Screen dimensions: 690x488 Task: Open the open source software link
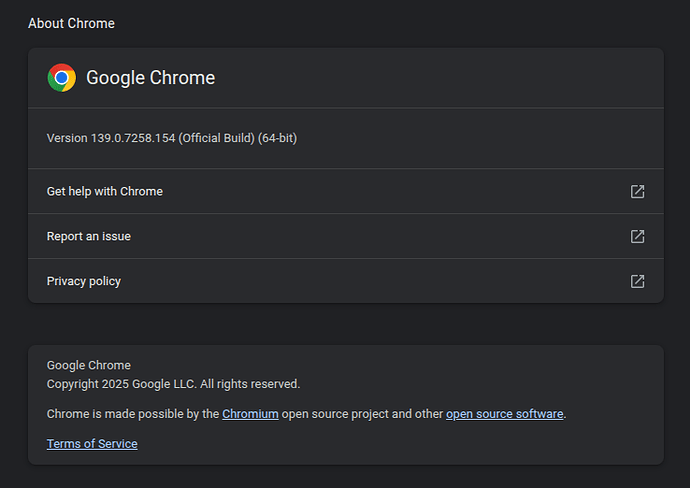point(504,414)
